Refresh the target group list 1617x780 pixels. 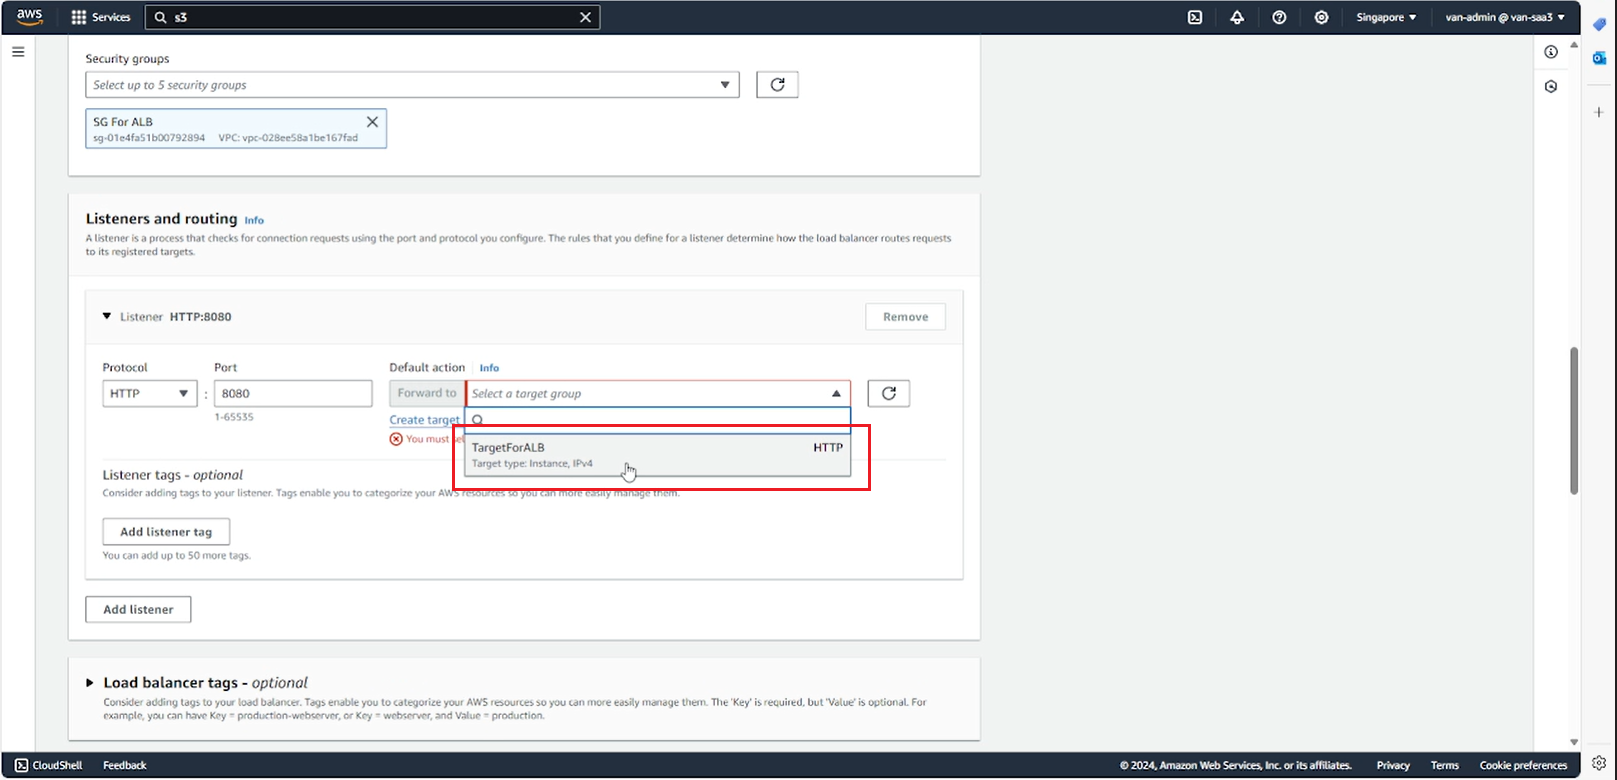(x=889, y=393)
